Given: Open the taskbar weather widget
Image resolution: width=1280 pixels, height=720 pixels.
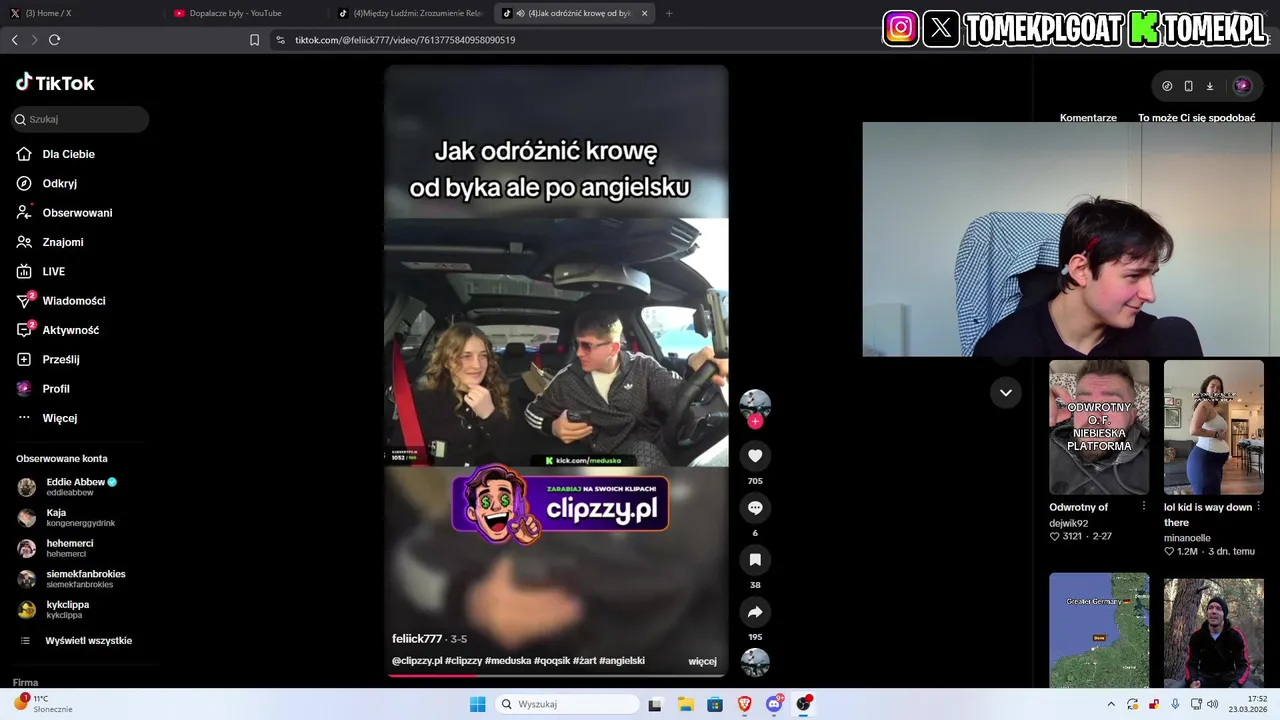Looking at the screenshot, I should click(42, 704).
